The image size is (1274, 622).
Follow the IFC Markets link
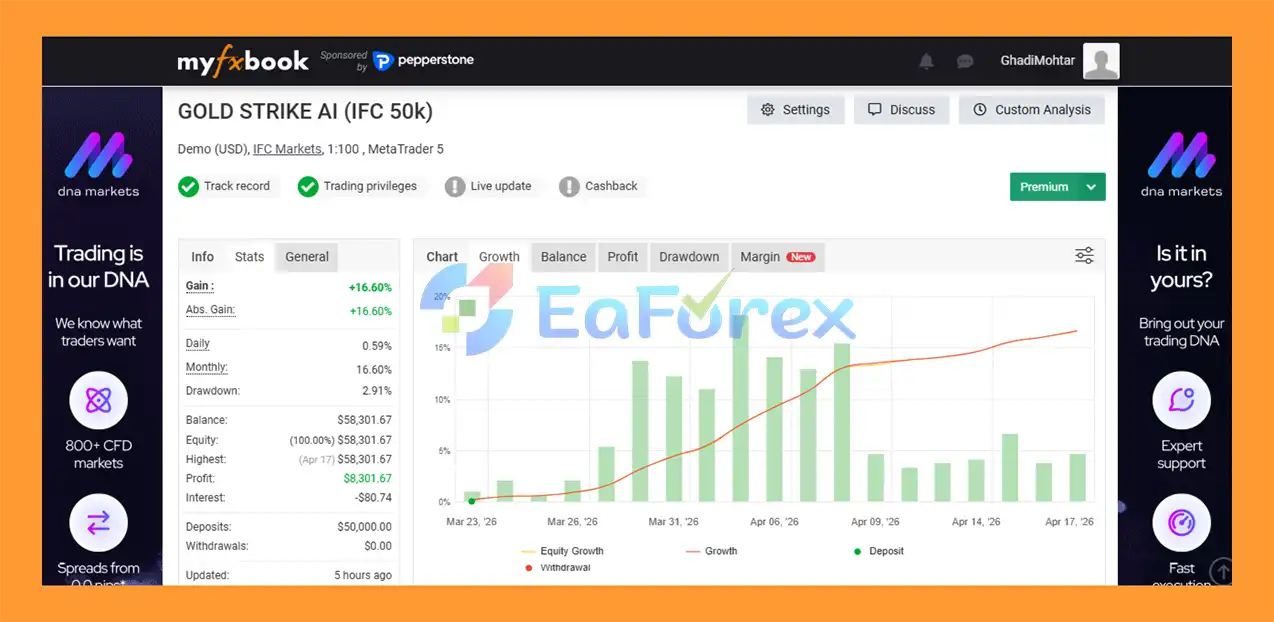287,149
